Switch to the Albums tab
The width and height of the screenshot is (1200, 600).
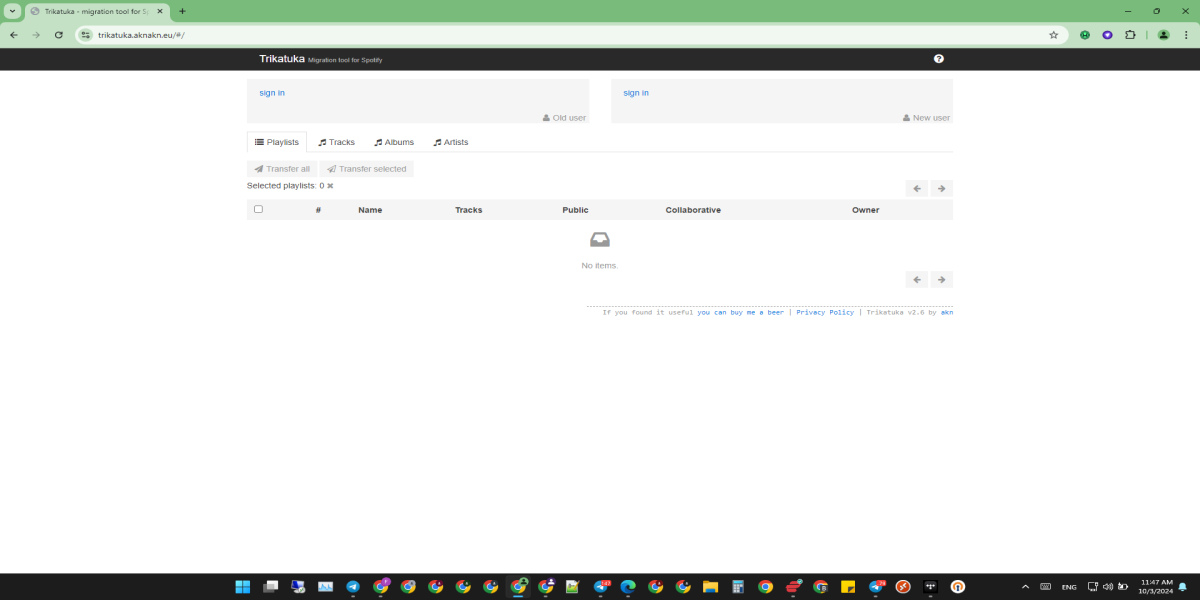click(x=394, y=142)
